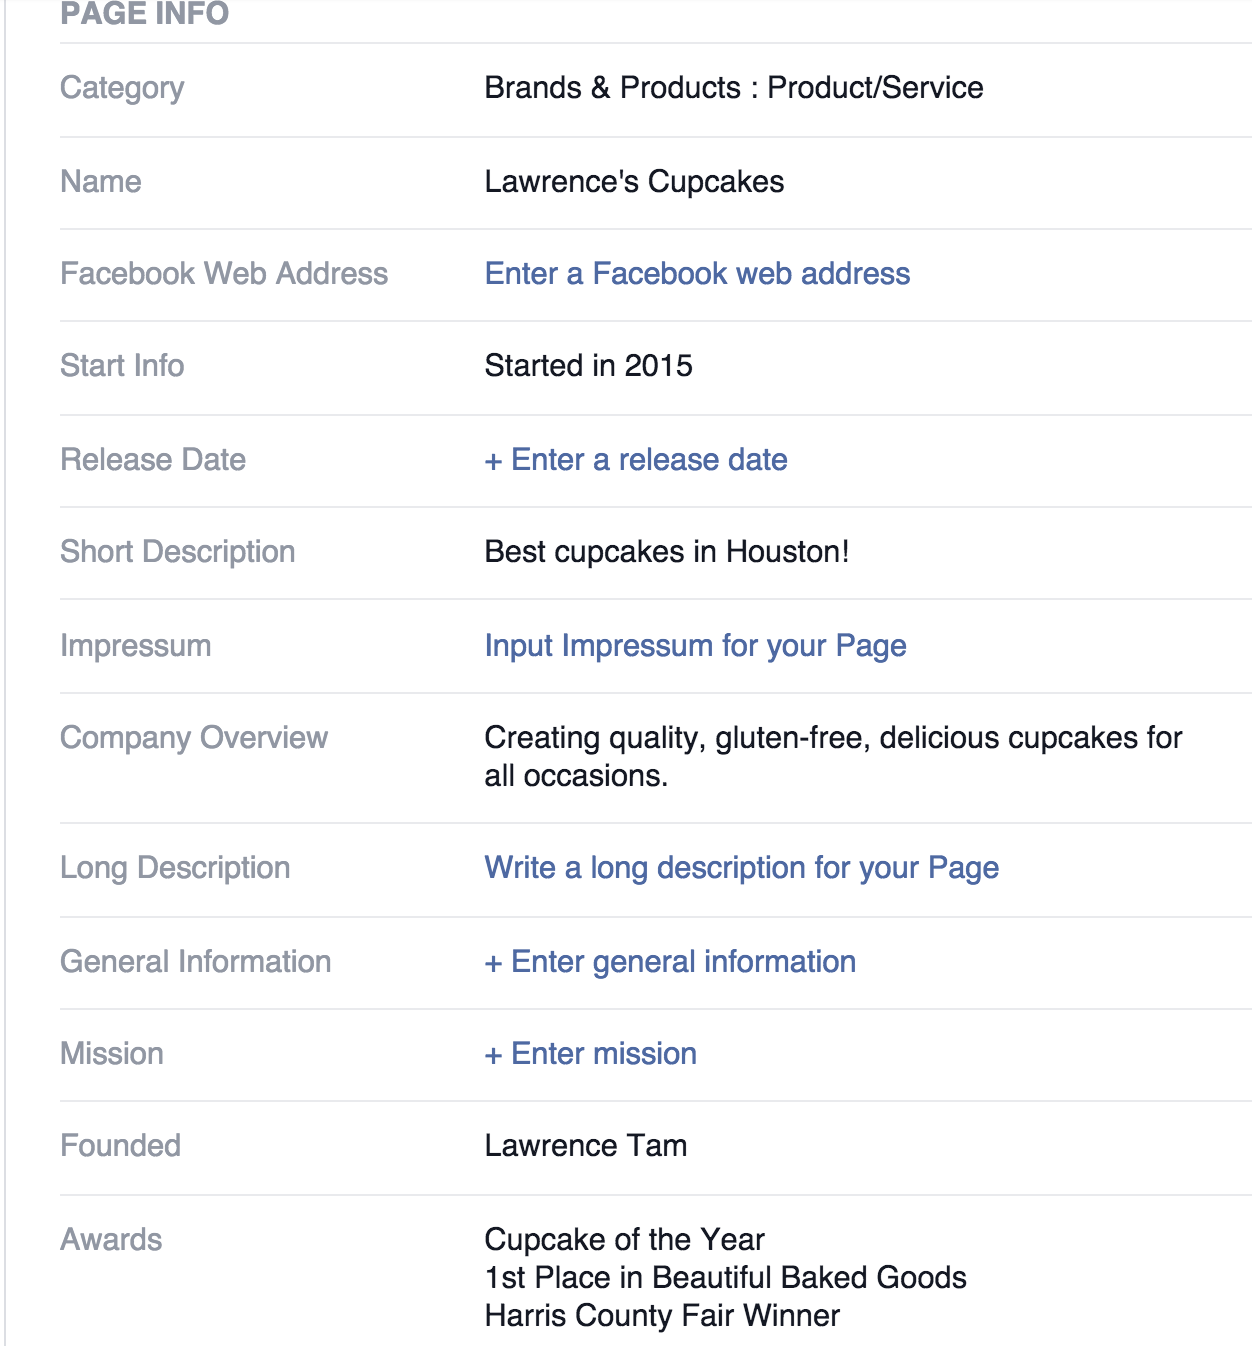Select the Category row label

pos(122,88)
